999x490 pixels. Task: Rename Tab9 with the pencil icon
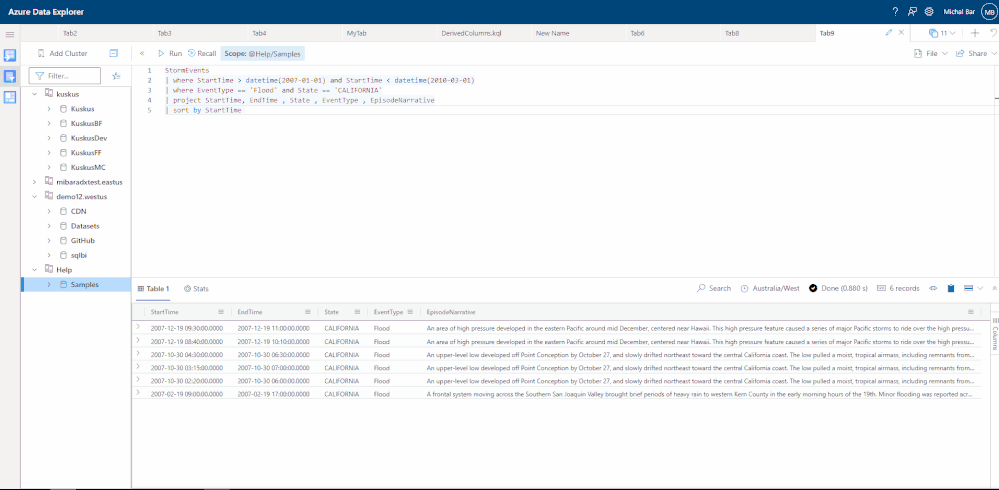tap(889, 32)
